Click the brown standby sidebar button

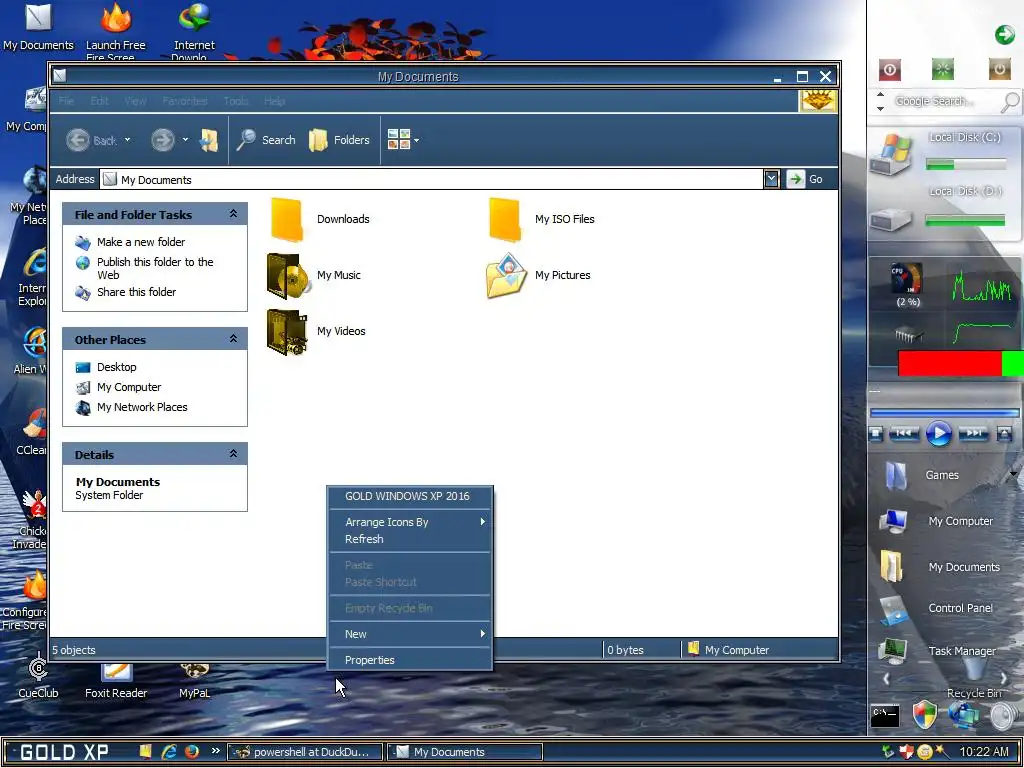coord(999,69)
